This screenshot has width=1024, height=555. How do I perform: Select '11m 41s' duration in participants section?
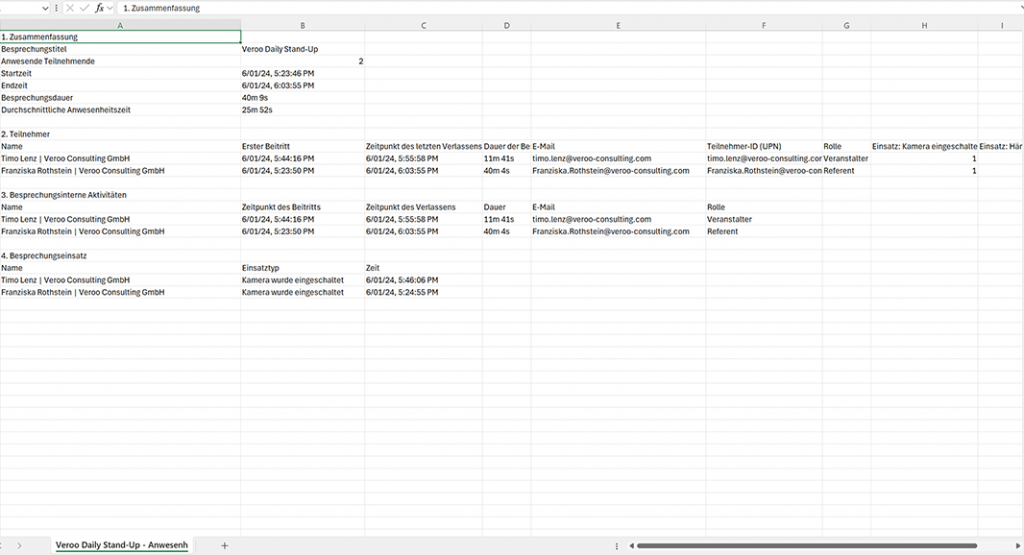point(507,159)
